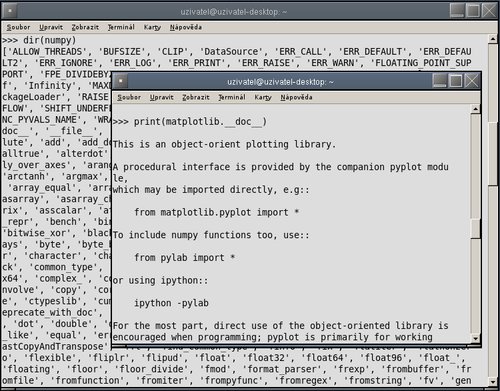Screen dimensions: 500x391
Task: Click 'which may be imported directly, e.g::' line
Action: [211, 190]
